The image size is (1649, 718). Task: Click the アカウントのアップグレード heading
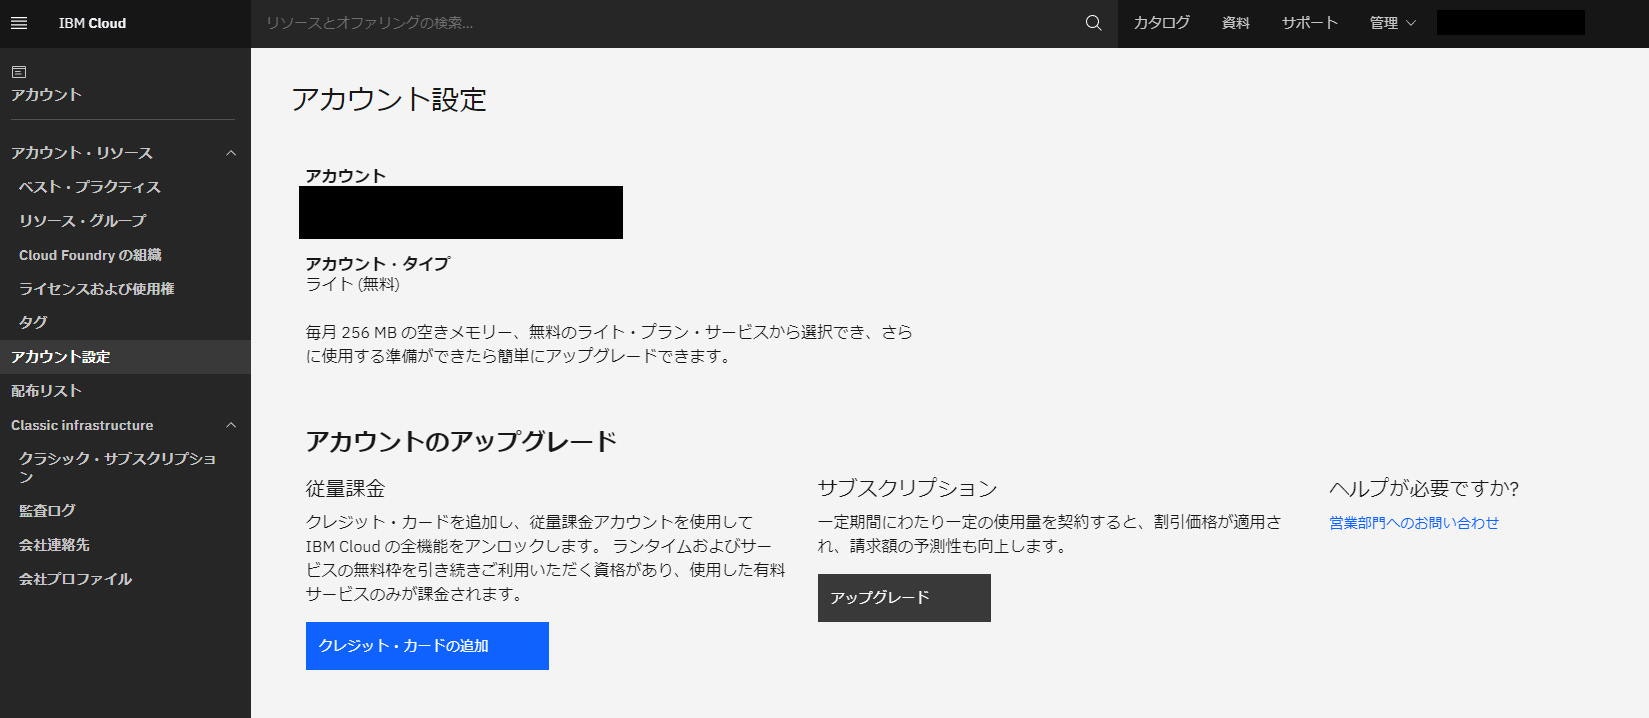(x=461, y=441)
